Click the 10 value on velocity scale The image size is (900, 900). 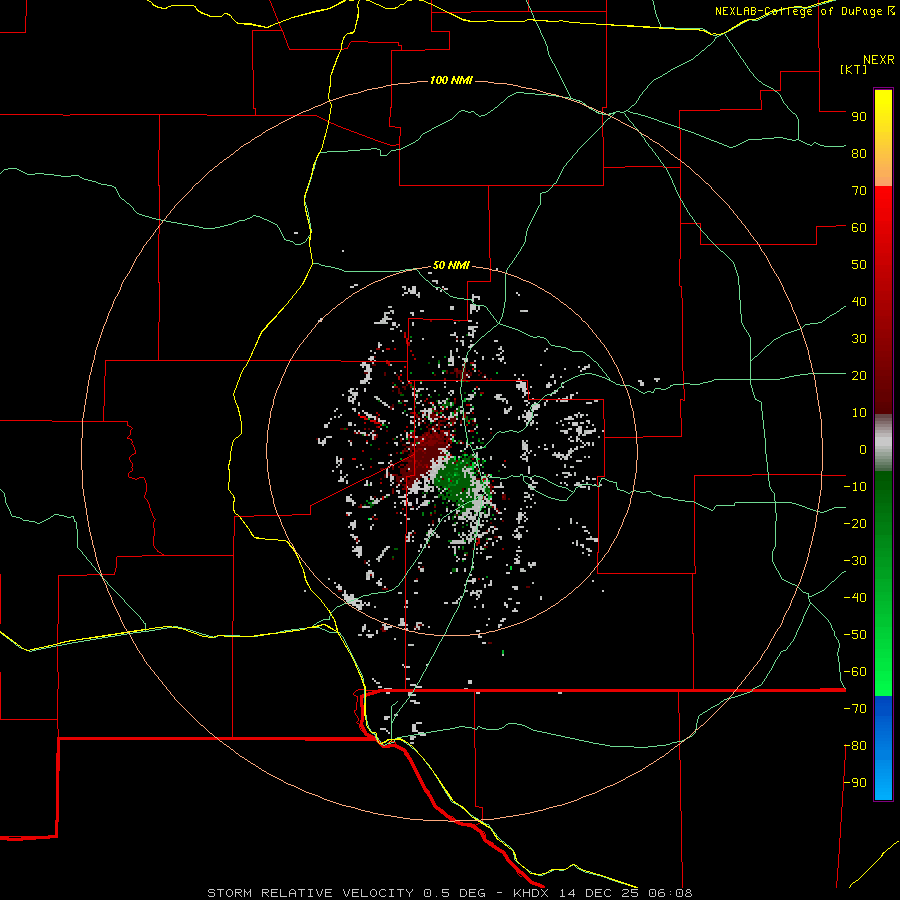(859, 413)
